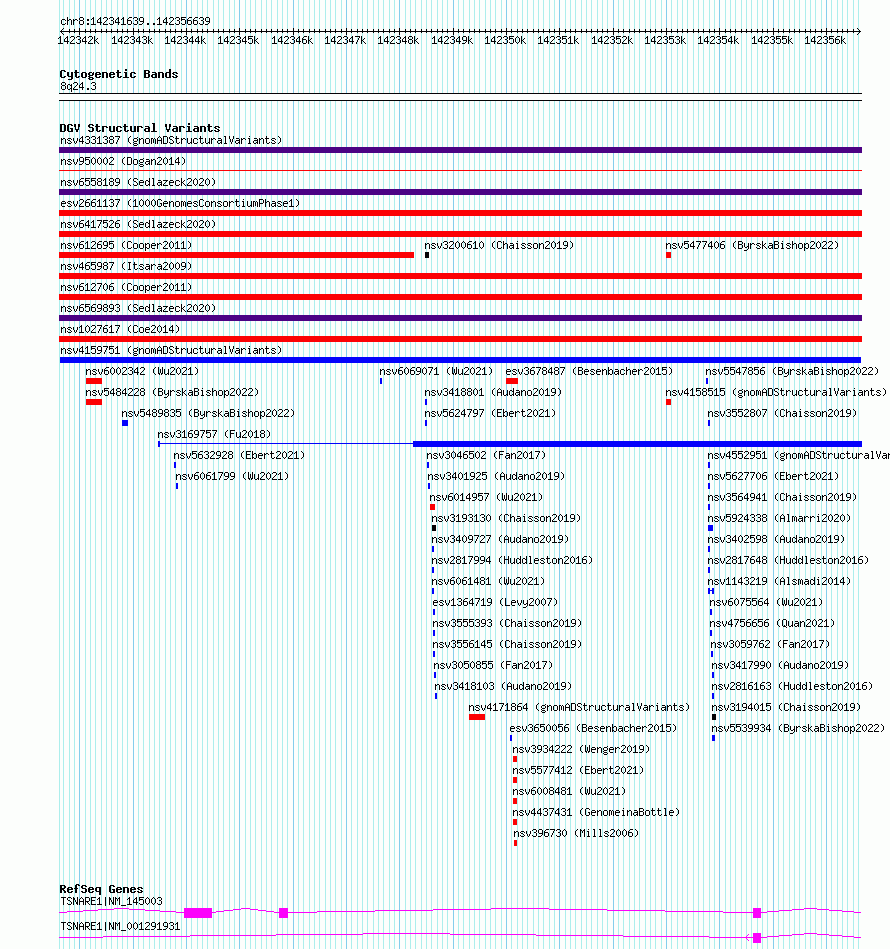Click the nsv4331387 gnomADStructuralVariants label

tap(171, 140)
